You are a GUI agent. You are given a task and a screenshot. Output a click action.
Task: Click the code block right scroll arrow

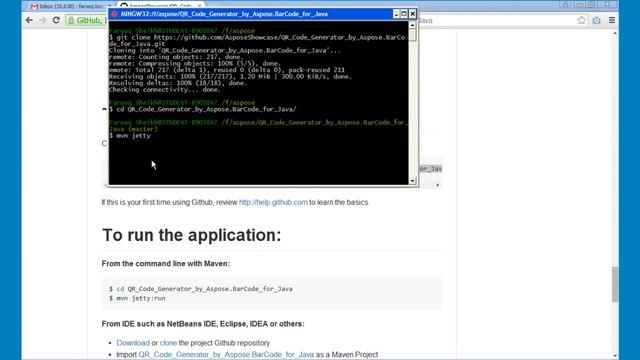[x=438, y=185]
